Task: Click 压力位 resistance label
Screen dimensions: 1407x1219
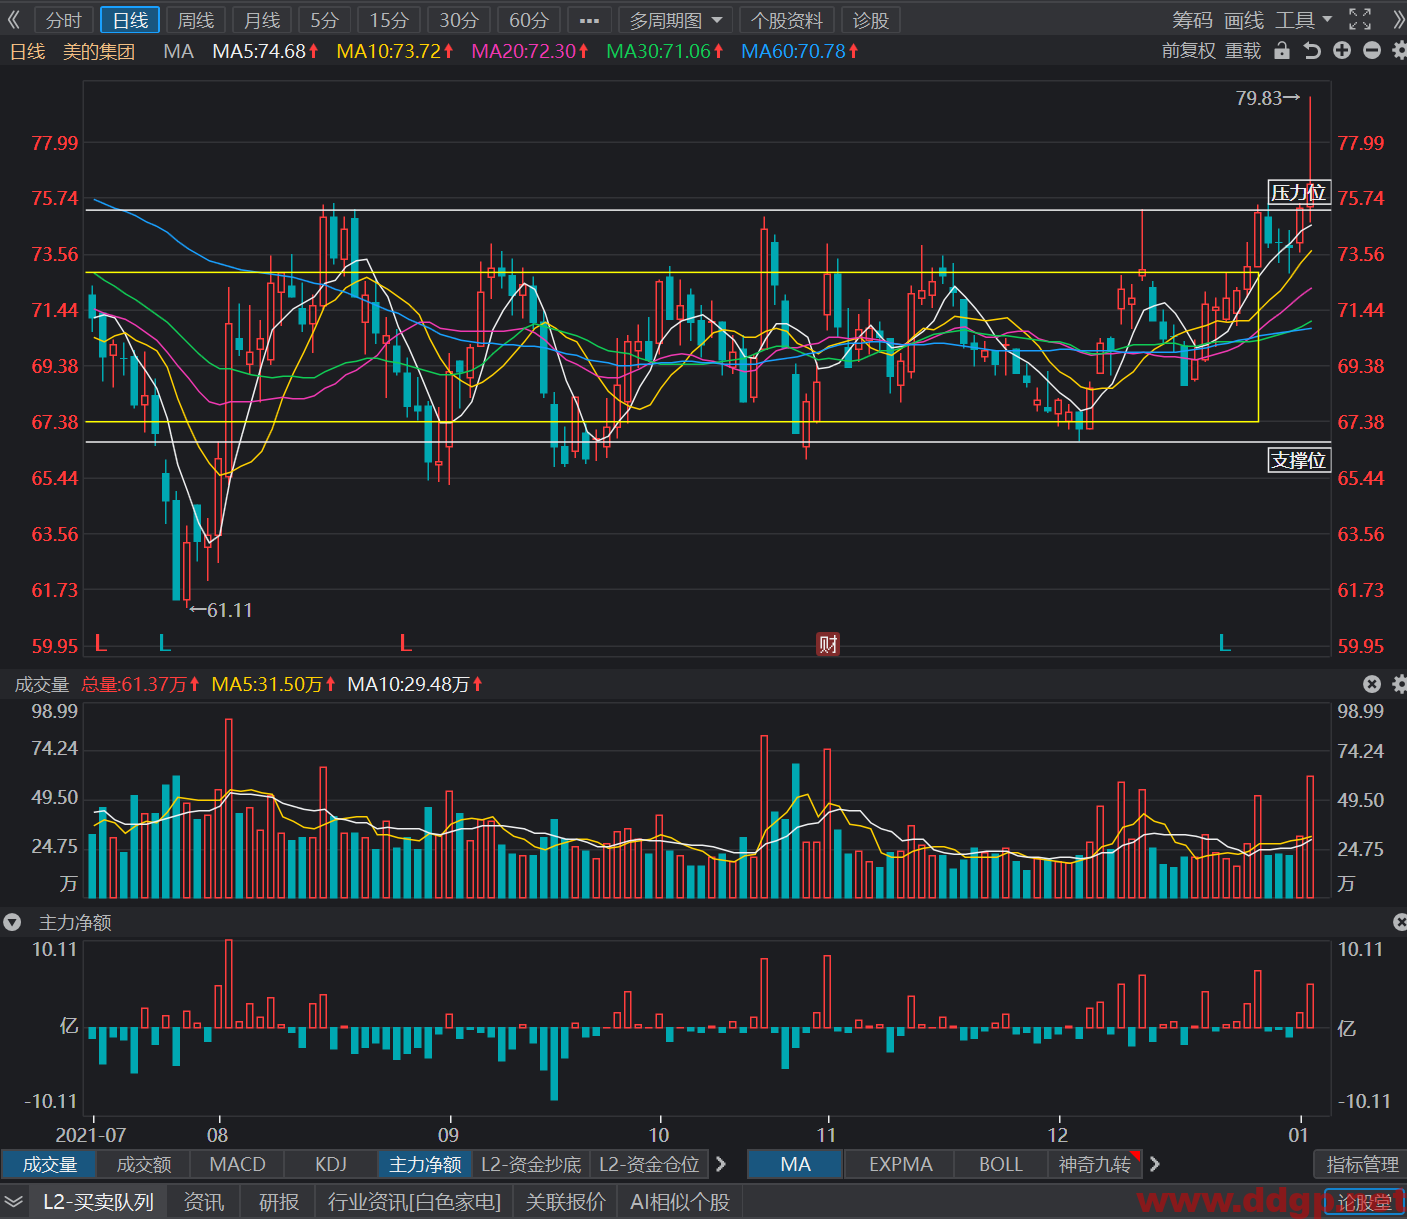Action: [x=1299, y=192]
